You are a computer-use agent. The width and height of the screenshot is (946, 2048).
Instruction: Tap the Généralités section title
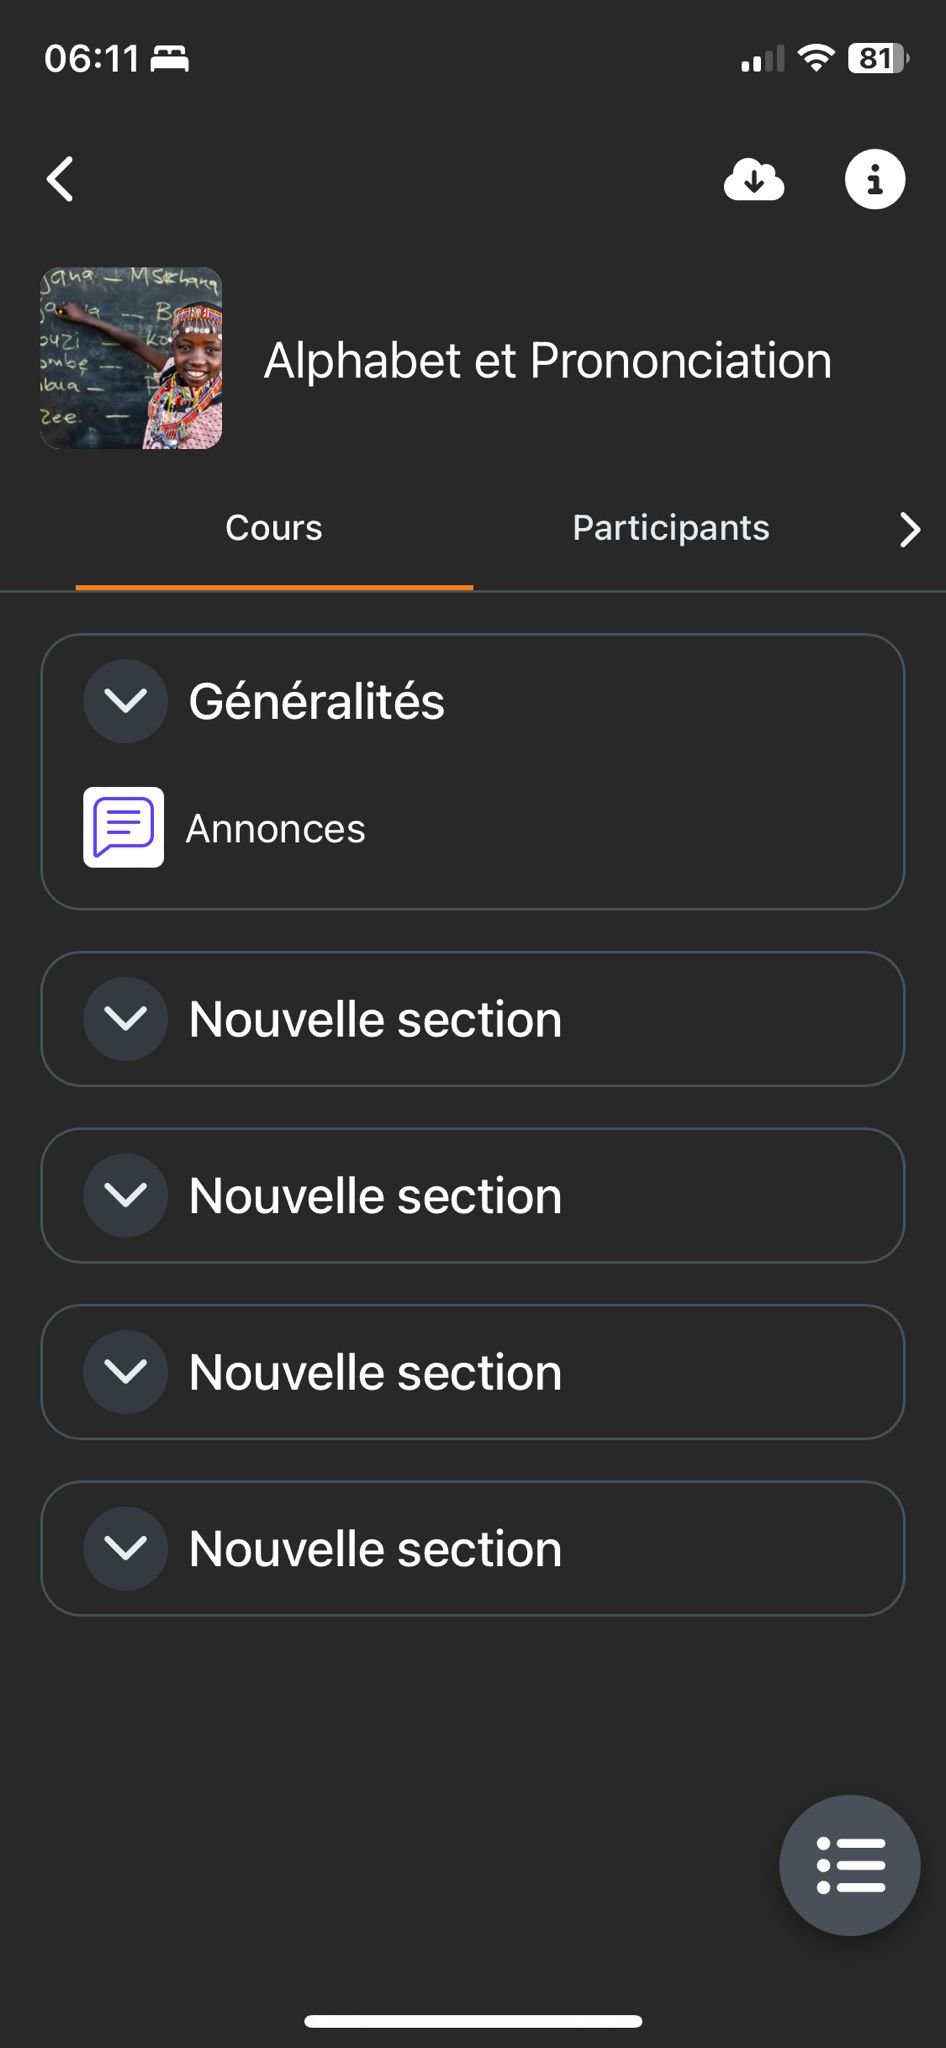317,701
